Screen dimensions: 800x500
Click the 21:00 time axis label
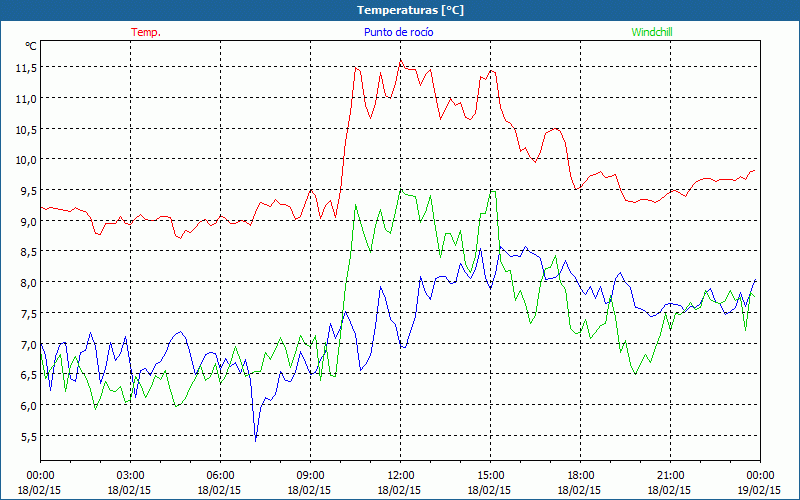pyautogui.click(x=670, y=476)
